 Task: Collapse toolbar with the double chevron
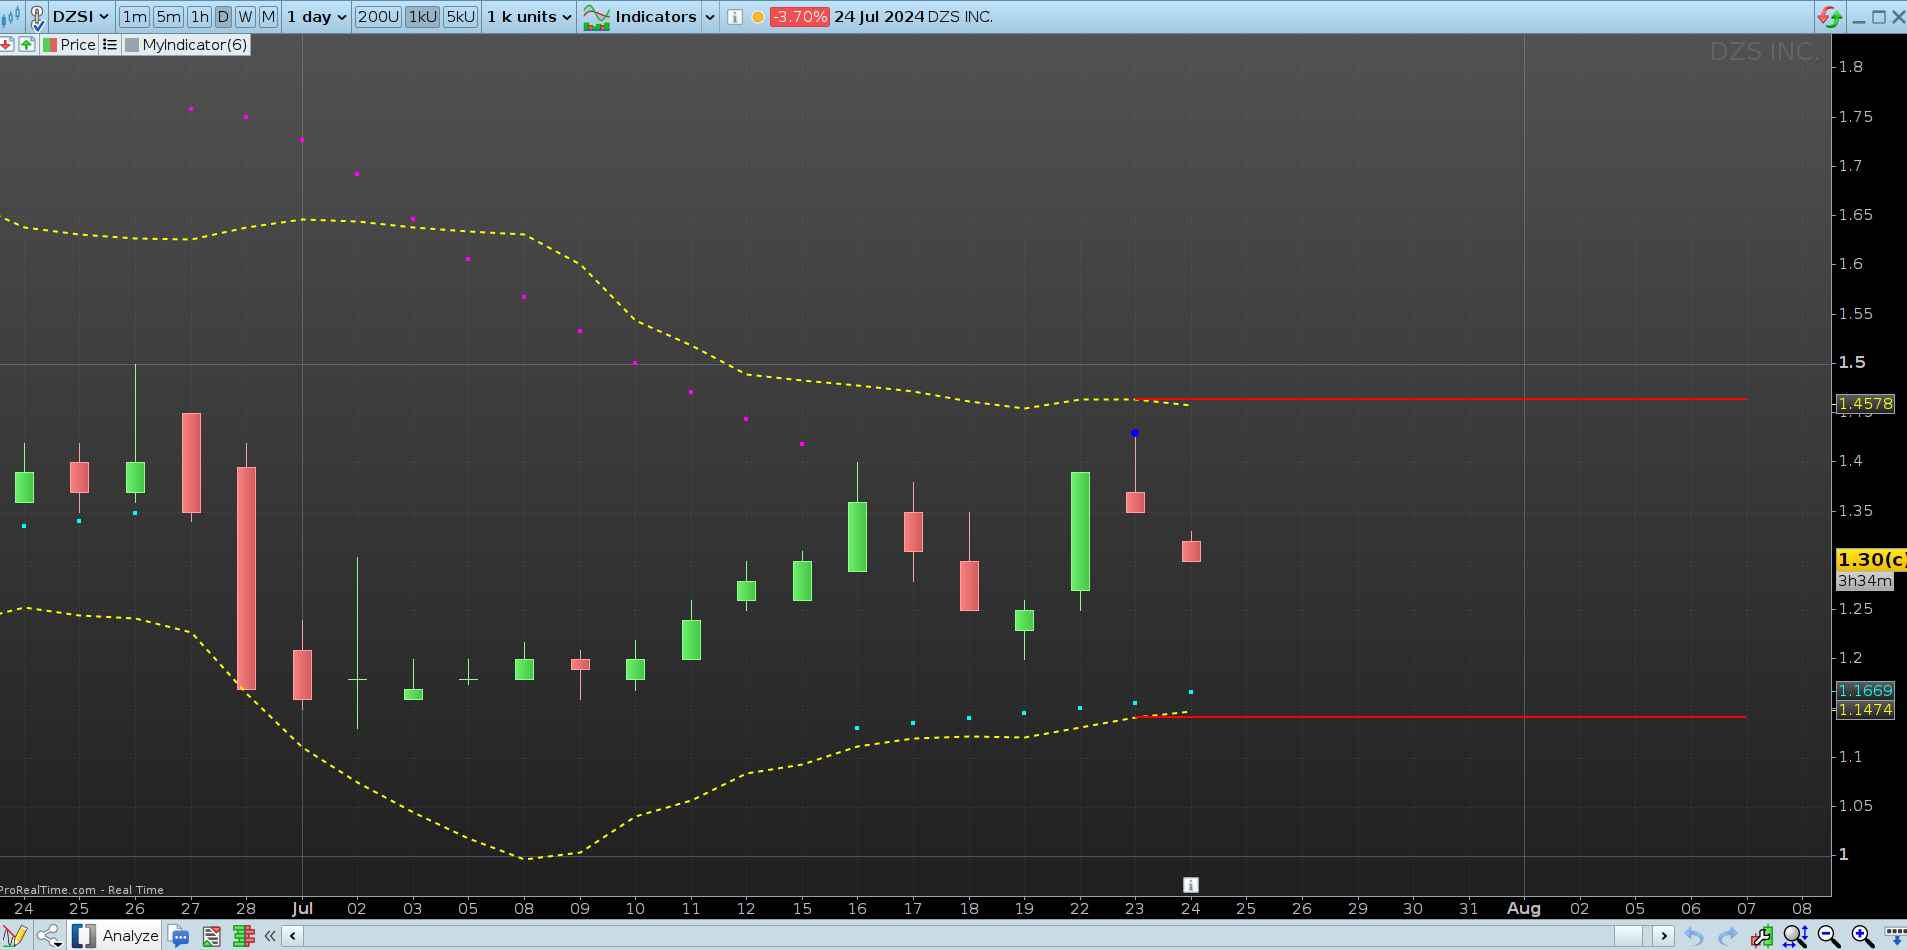[270, 936]
